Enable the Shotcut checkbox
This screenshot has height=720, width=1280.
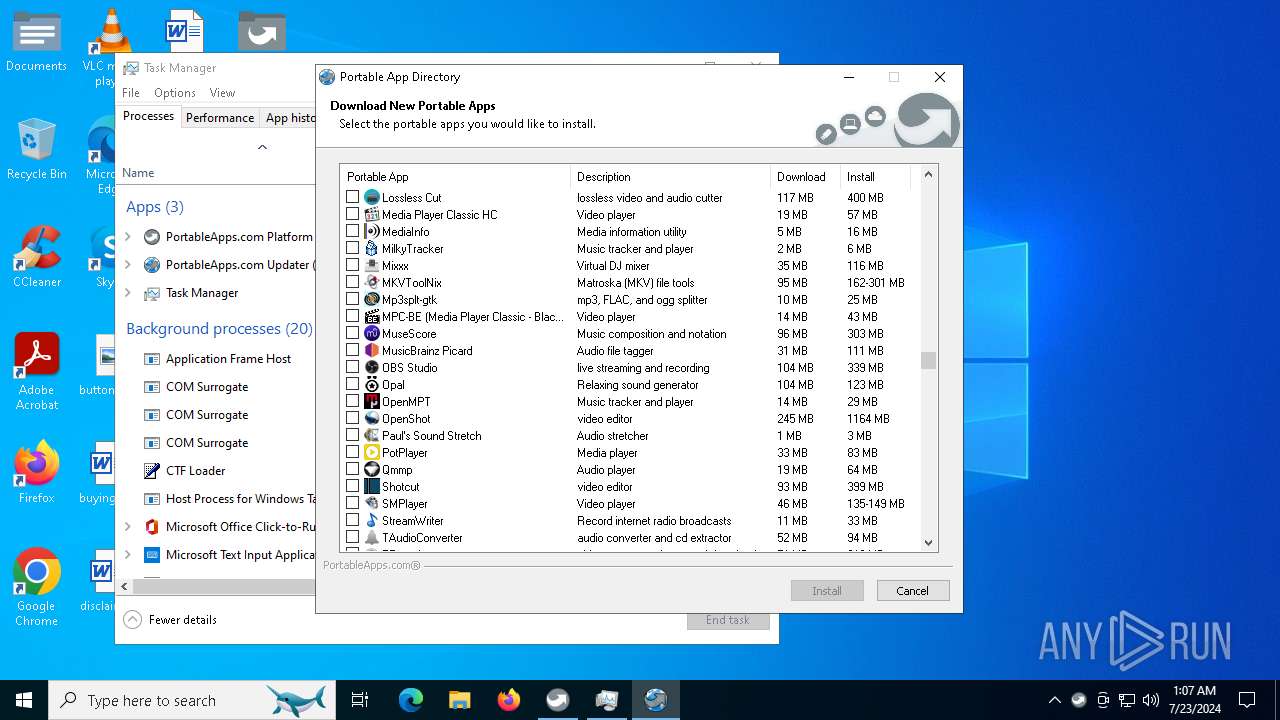pyautogui.click(x=352, y=486)
